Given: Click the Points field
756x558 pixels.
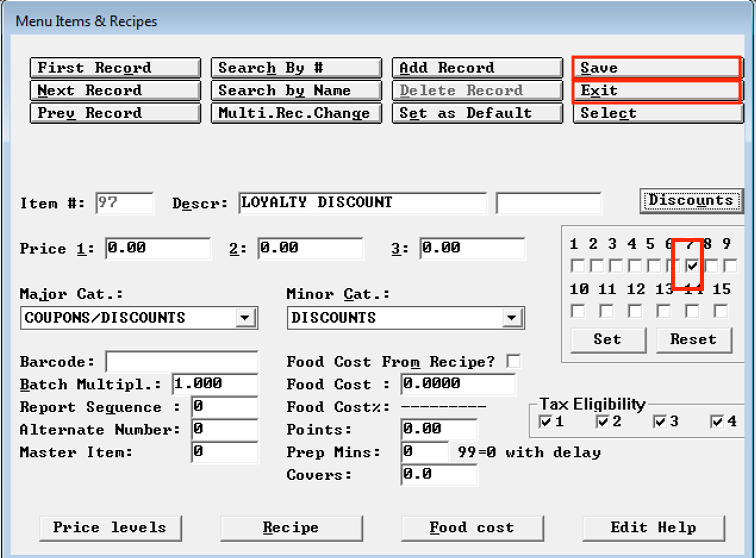Looking at the screenshot, I should (439, 430).
